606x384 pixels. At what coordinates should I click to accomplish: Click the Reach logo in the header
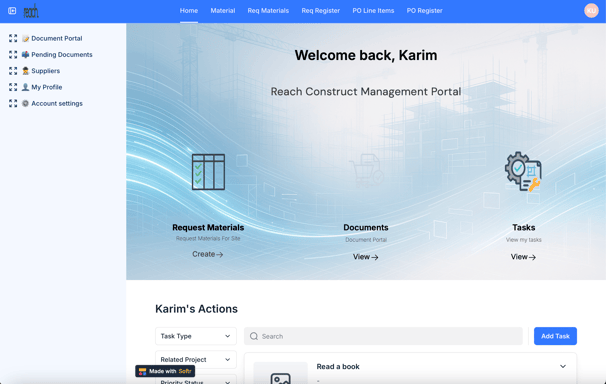tap(31, 11)
